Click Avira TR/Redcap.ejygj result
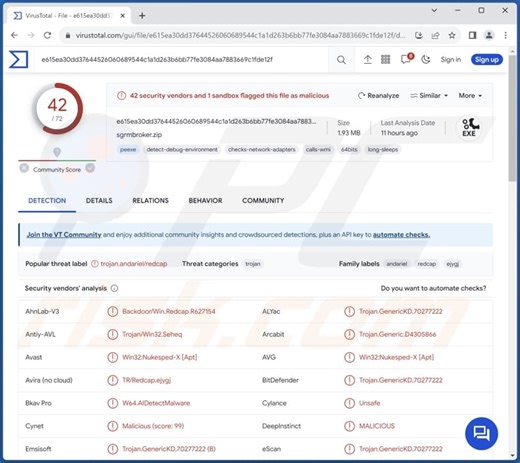 (146, 380)
